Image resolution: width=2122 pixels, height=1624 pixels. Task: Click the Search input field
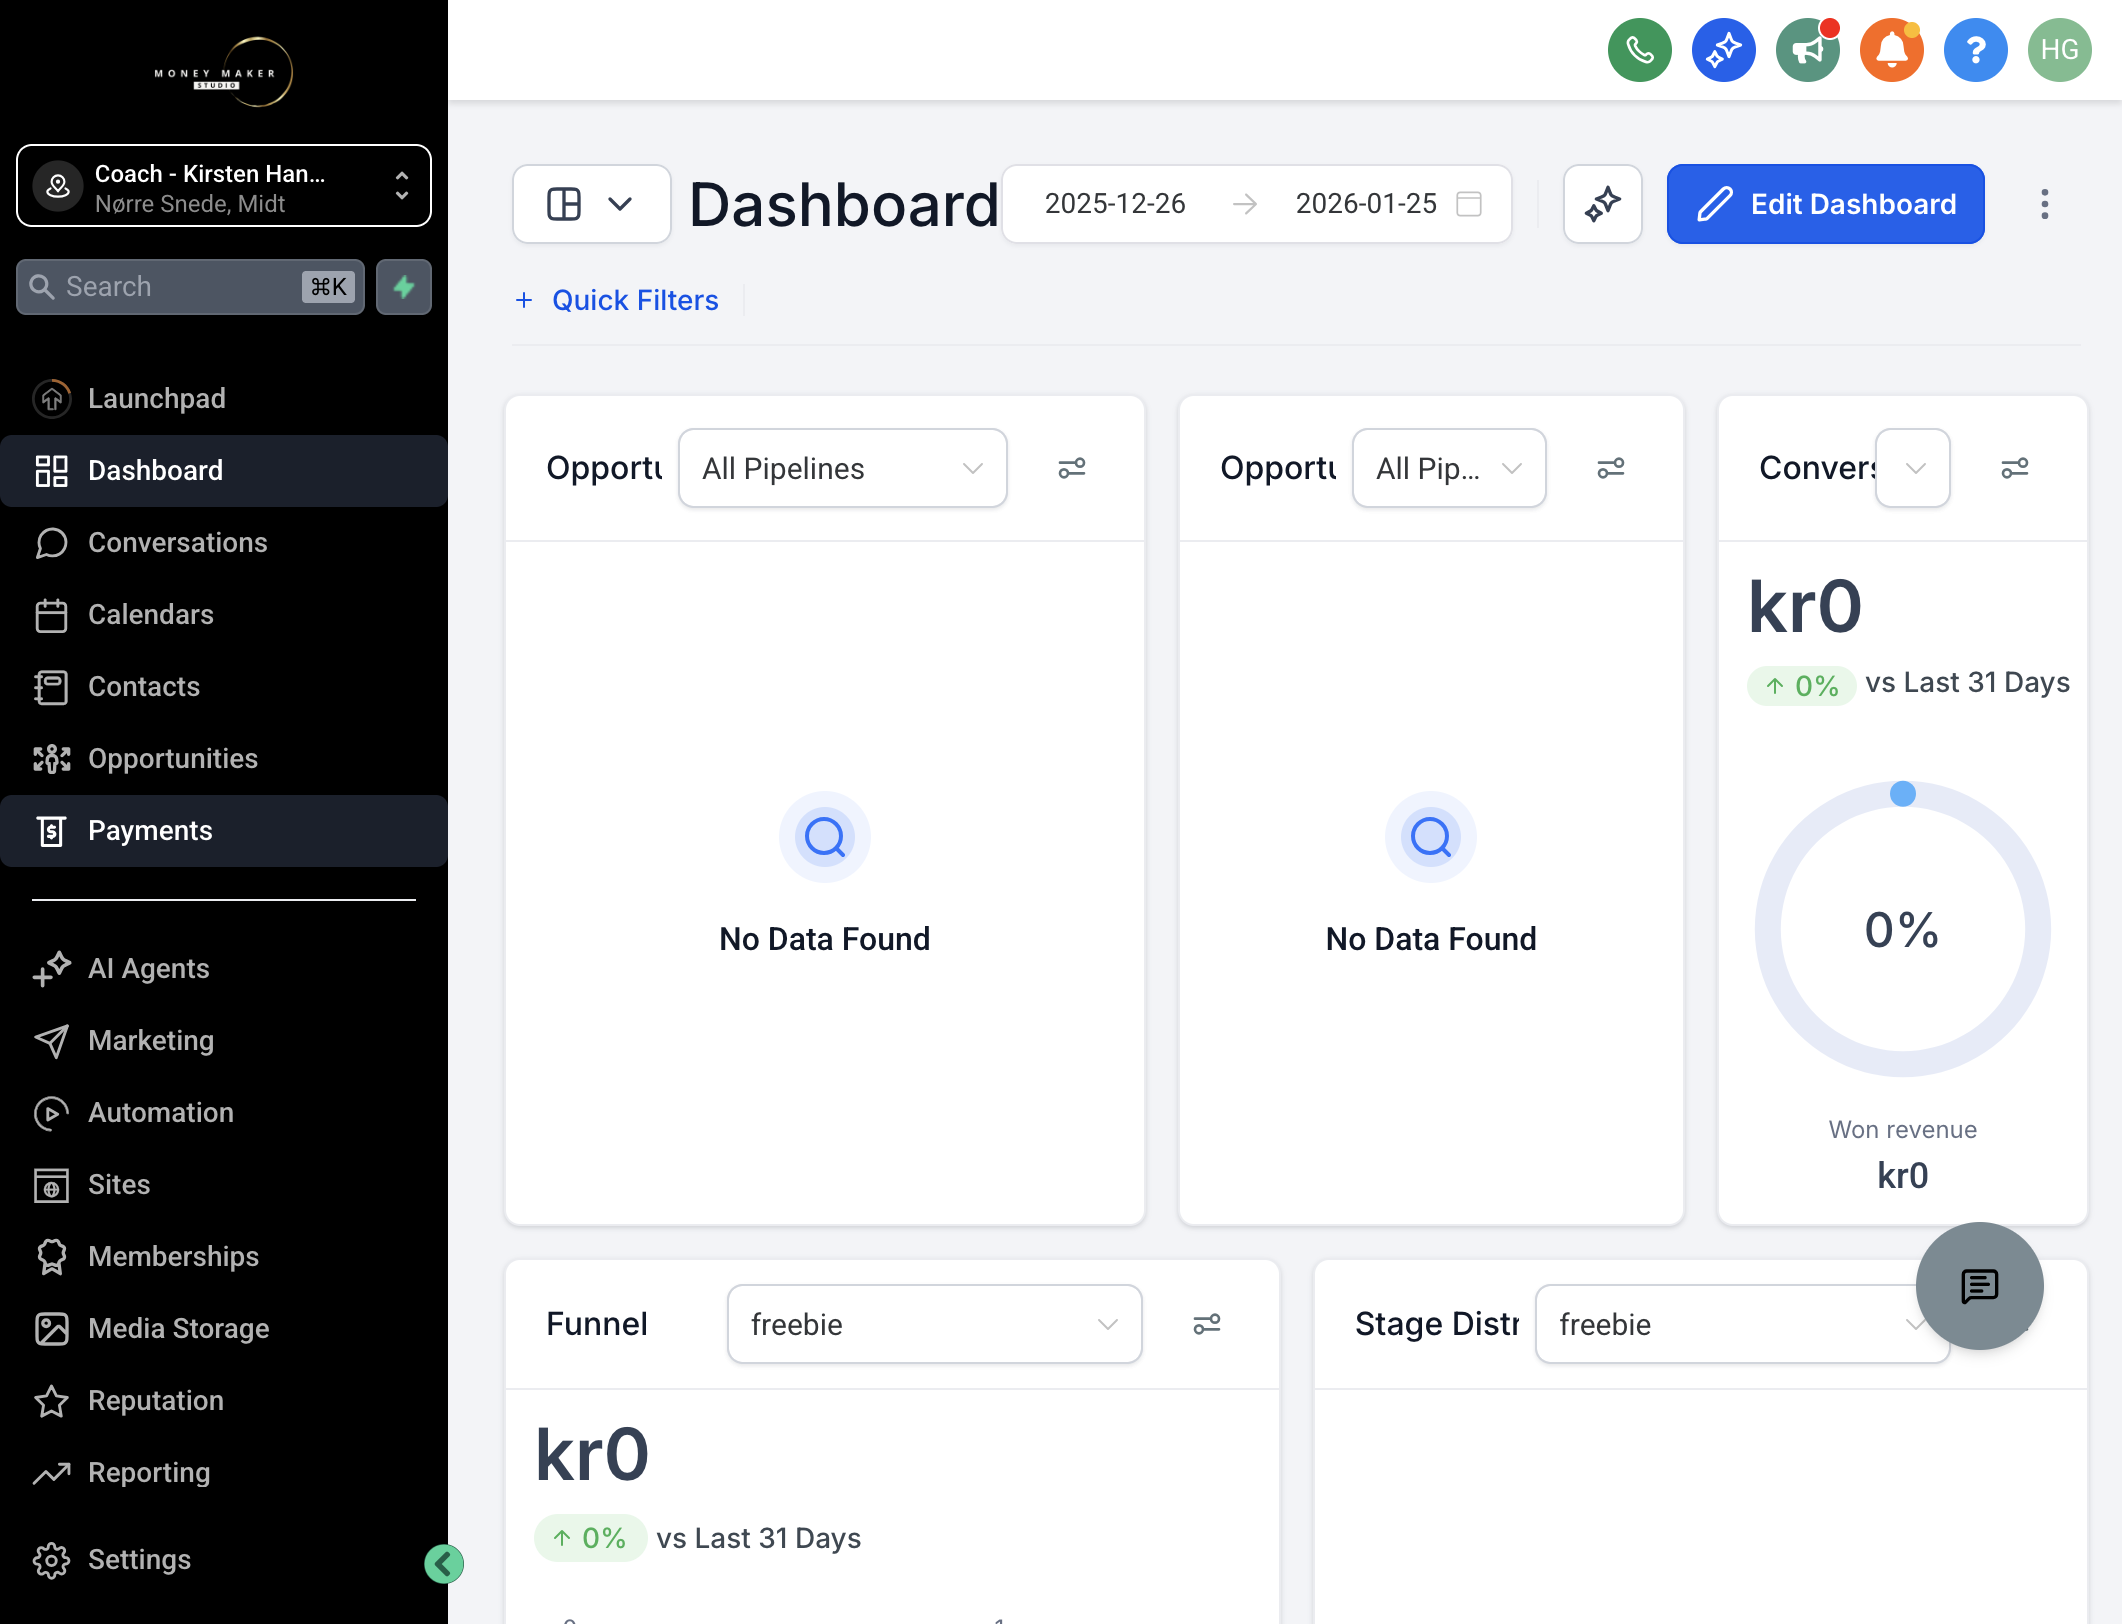[x=190, y=287]
